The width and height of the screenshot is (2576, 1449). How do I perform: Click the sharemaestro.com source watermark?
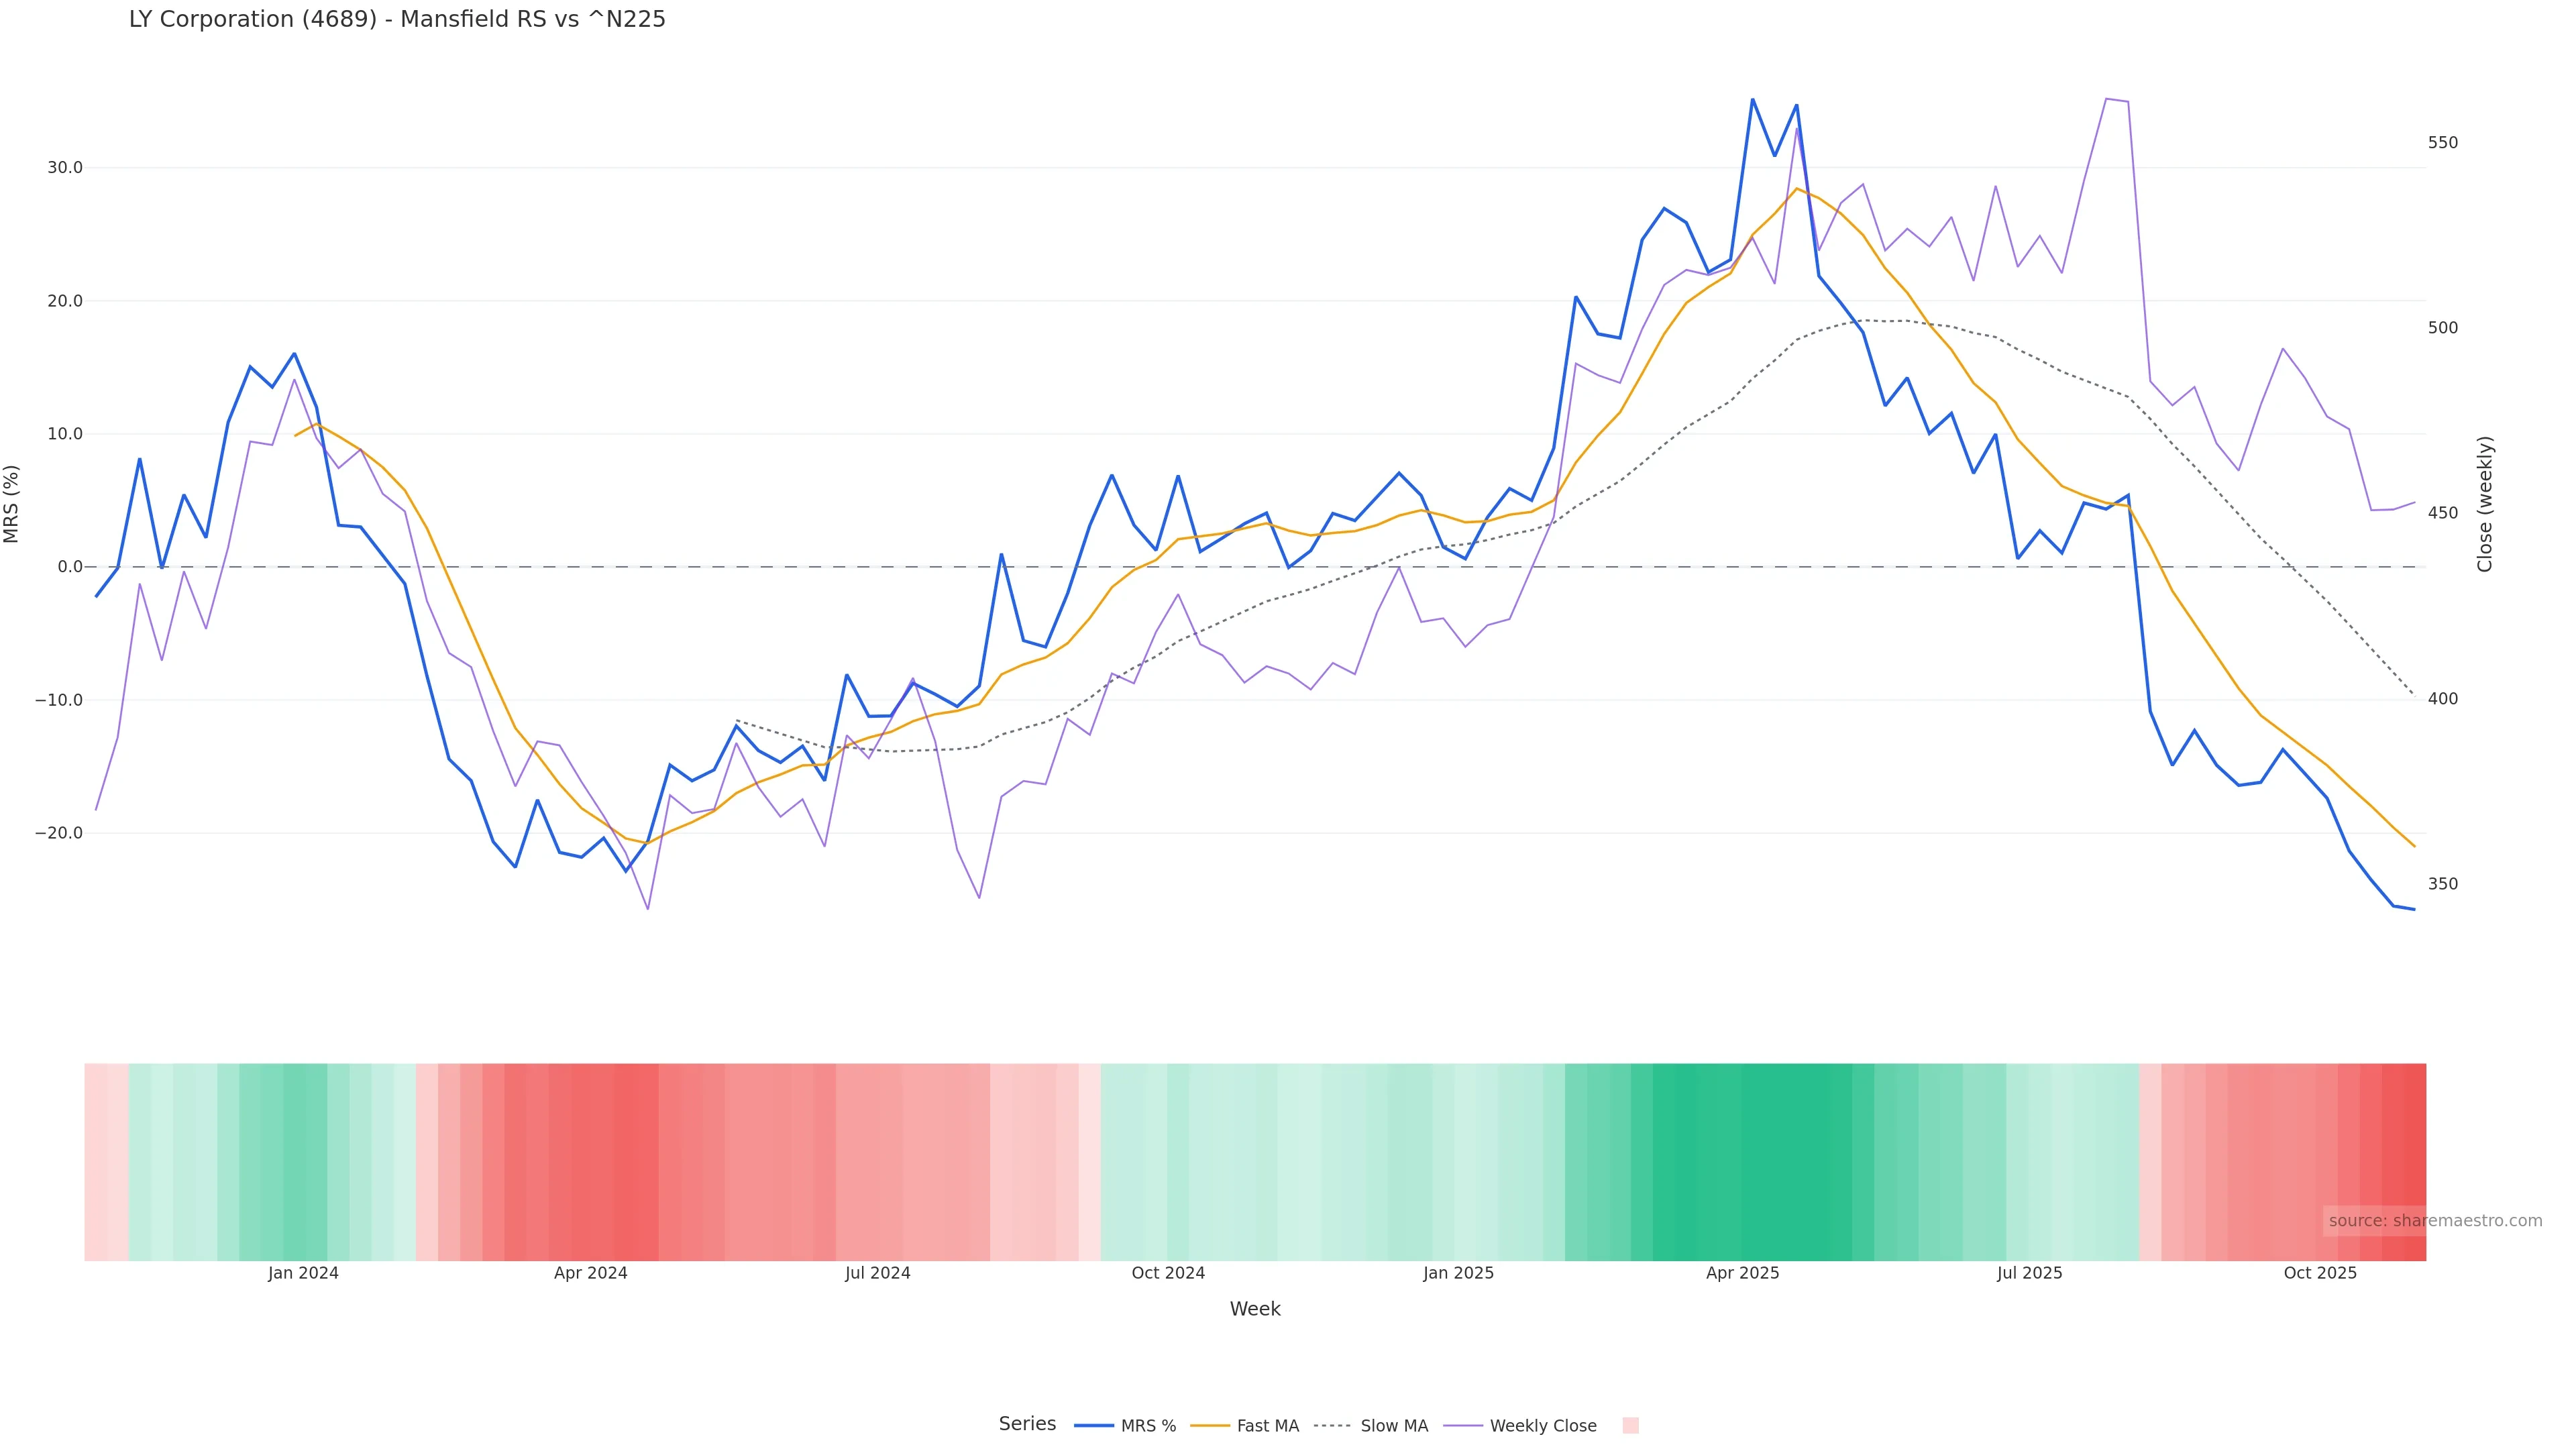[x=2434, y=1221]
